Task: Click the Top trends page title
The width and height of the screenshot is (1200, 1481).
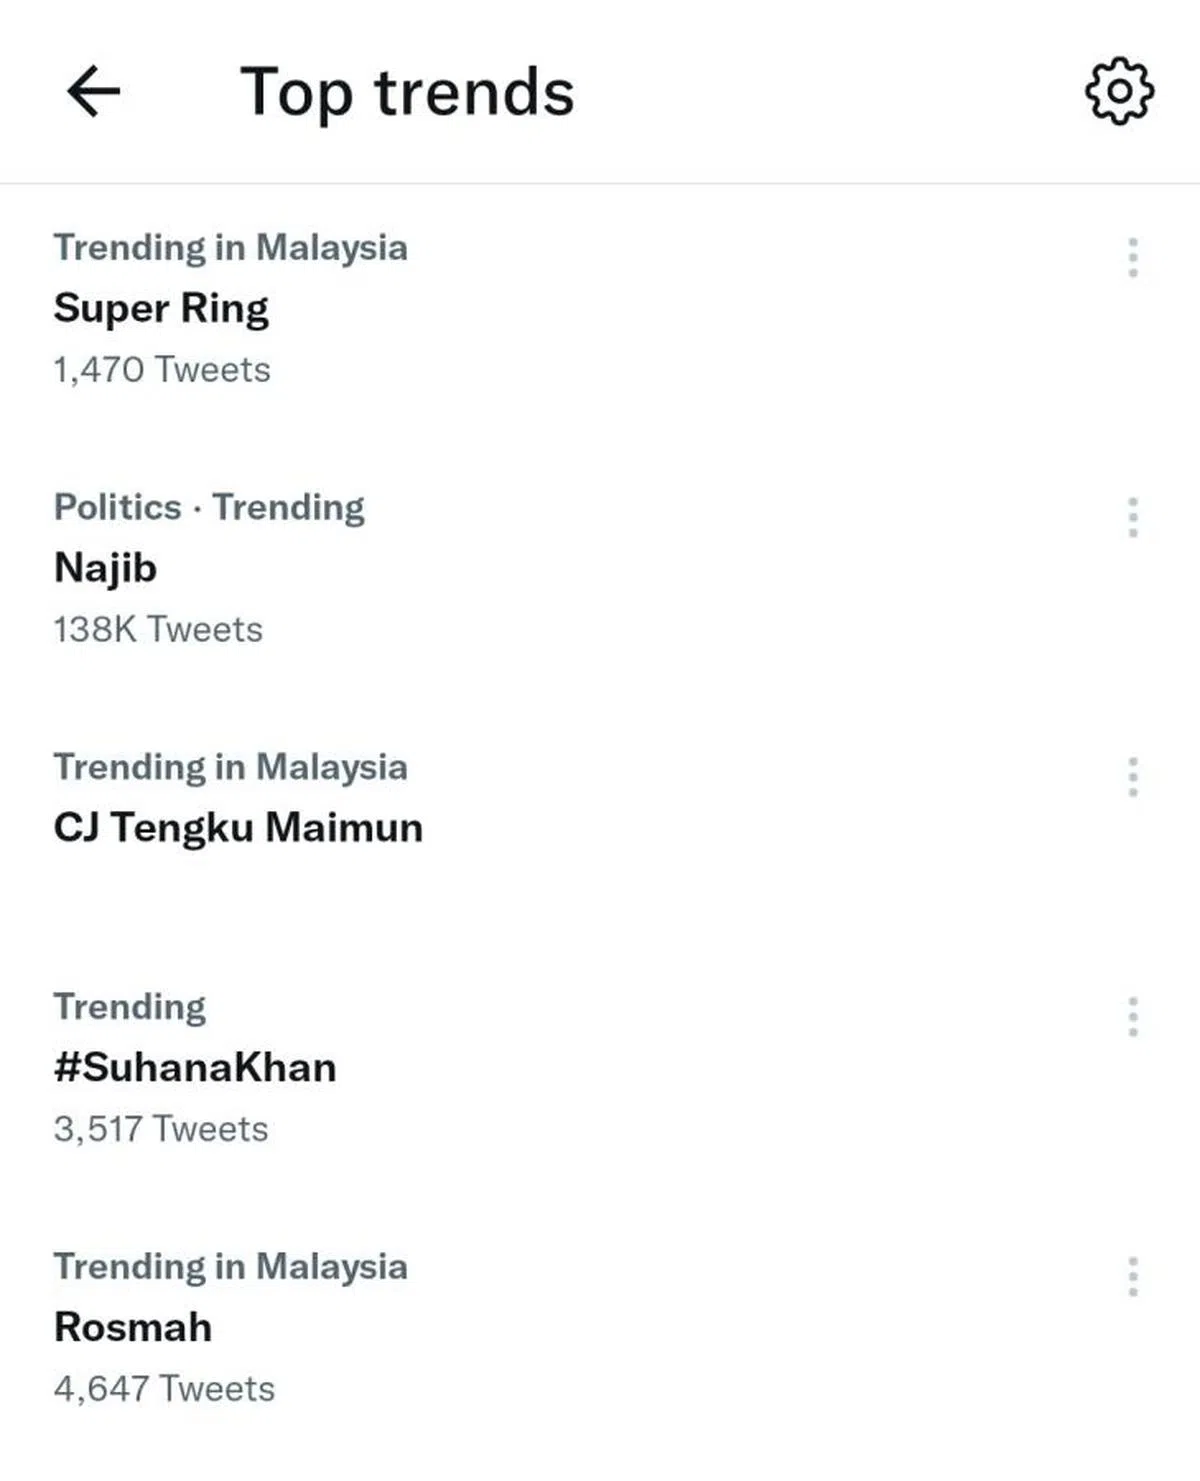Action: pos(407,92)
